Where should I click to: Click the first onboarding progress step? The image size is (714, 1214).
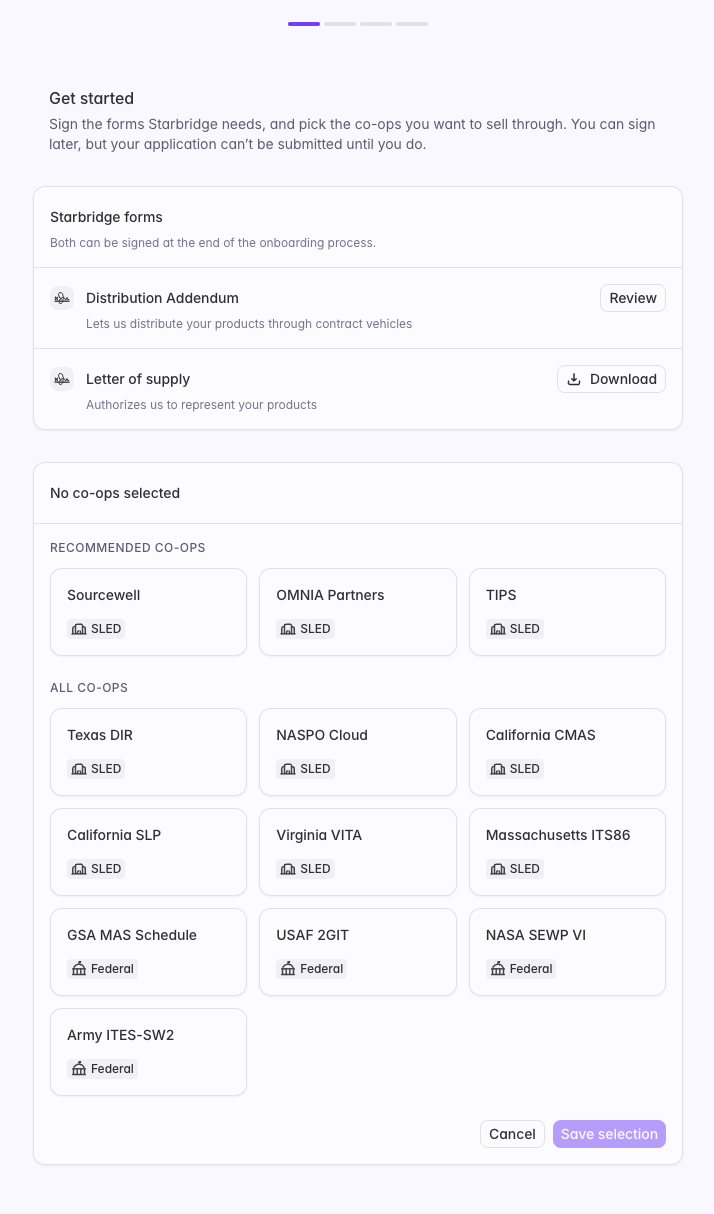(x=304, y=24)
